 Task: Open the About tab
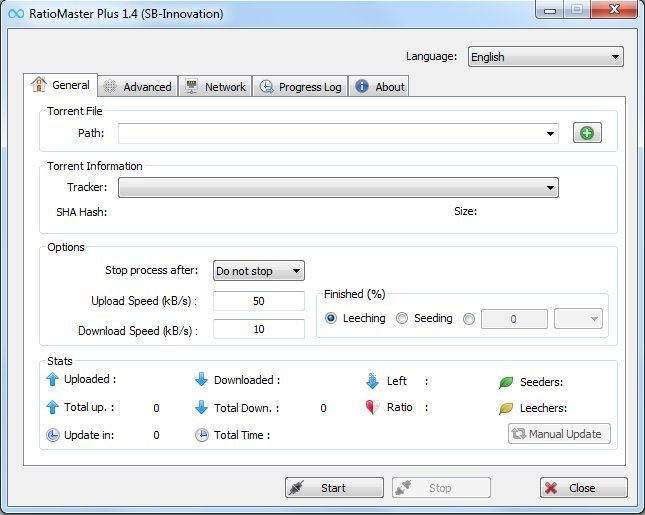[x=379, y=86]
